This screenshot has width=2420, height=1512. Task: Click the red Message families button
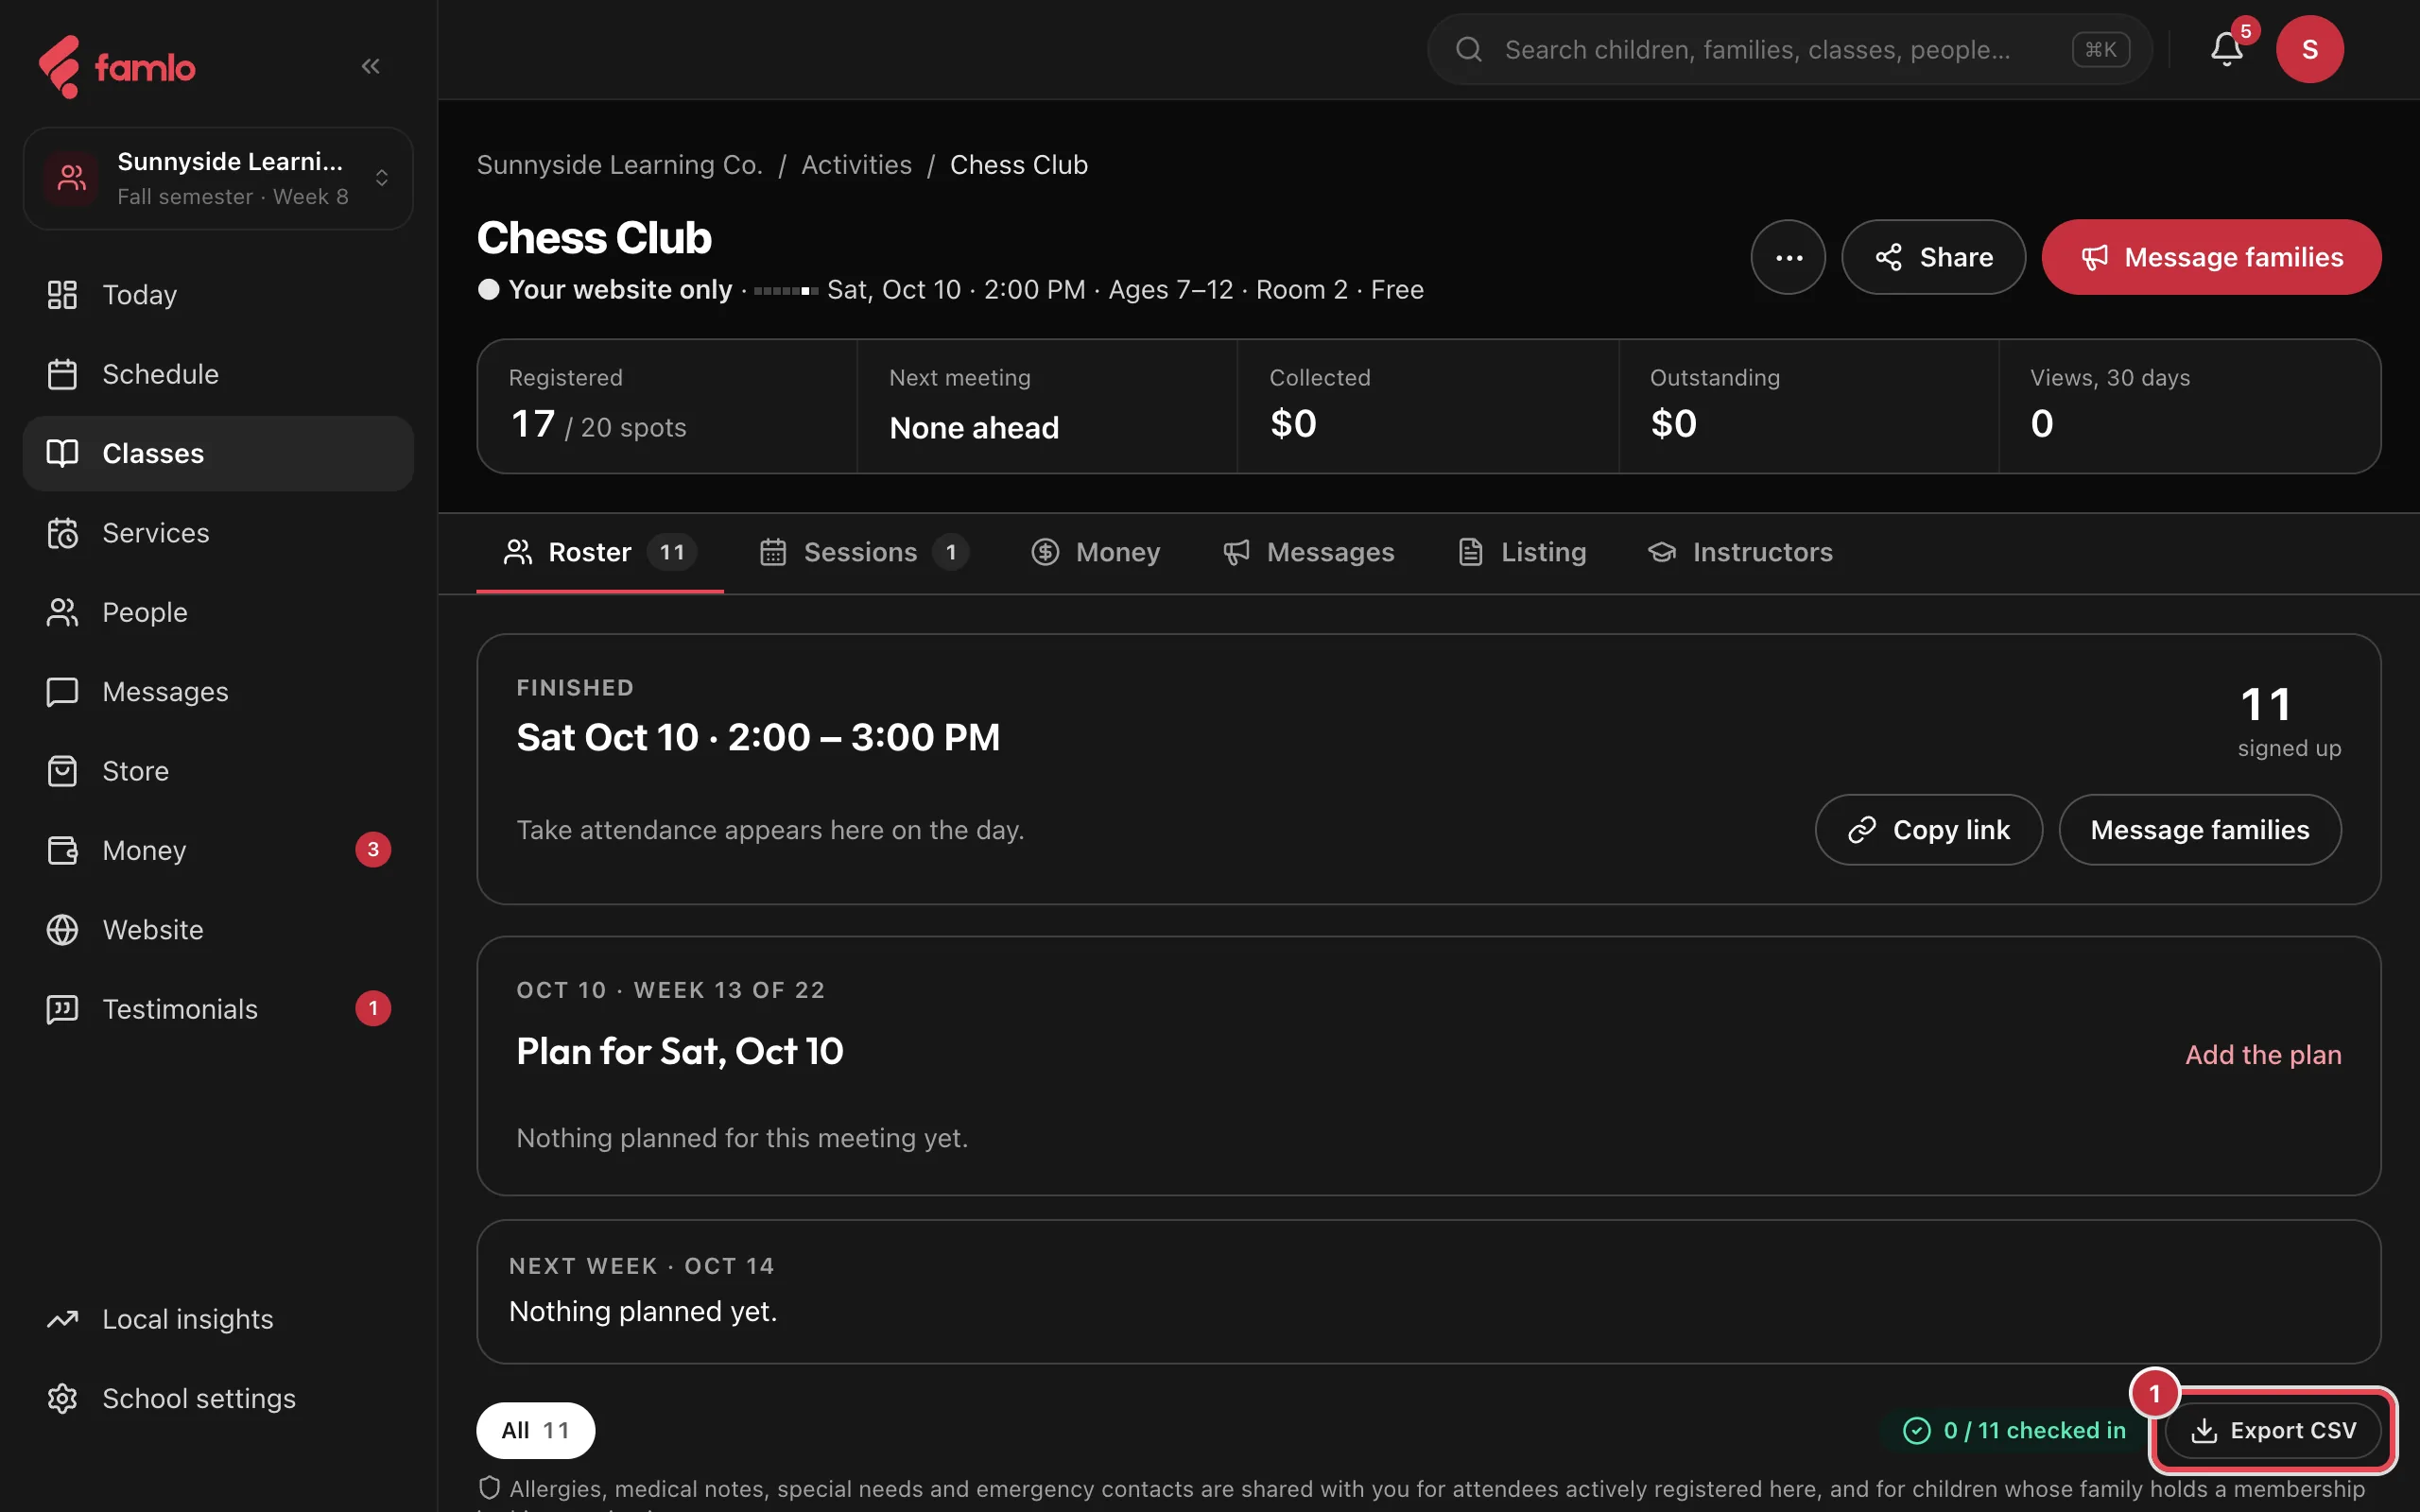tap(2211, 257)
